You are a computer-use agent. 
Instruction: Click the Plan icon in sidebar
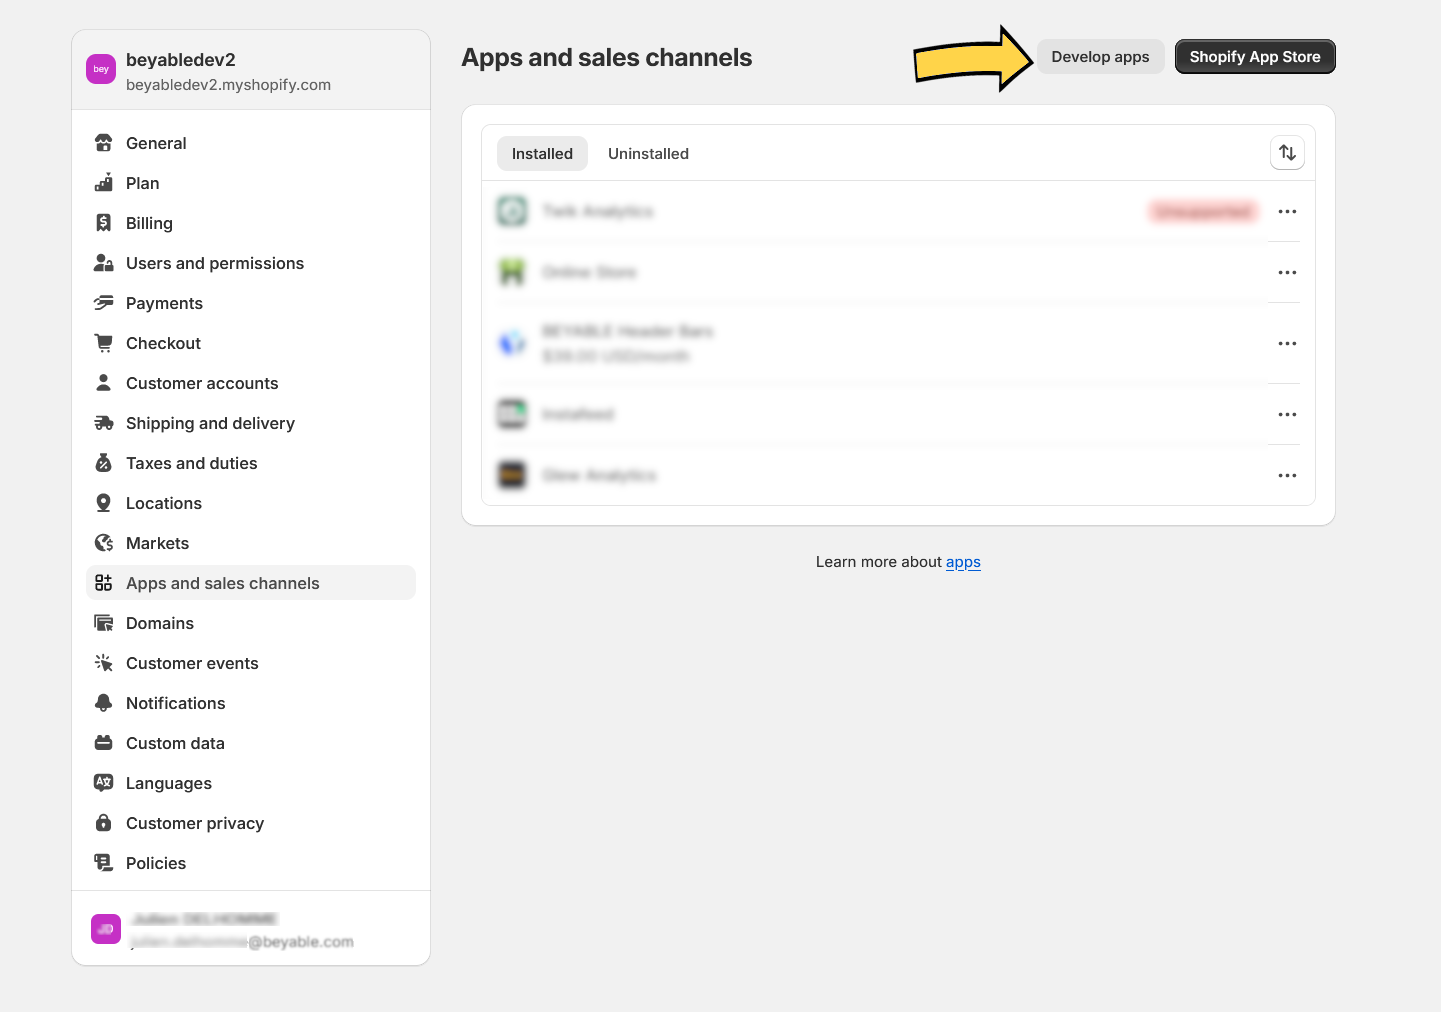(x=103, y=183)
